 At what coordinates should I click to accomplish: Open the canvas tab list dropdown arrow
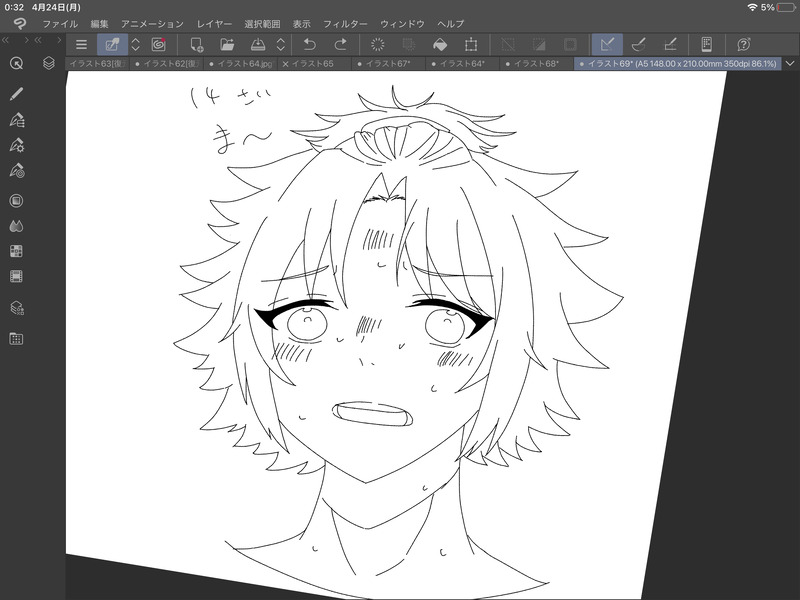click(x=790, y=64)
